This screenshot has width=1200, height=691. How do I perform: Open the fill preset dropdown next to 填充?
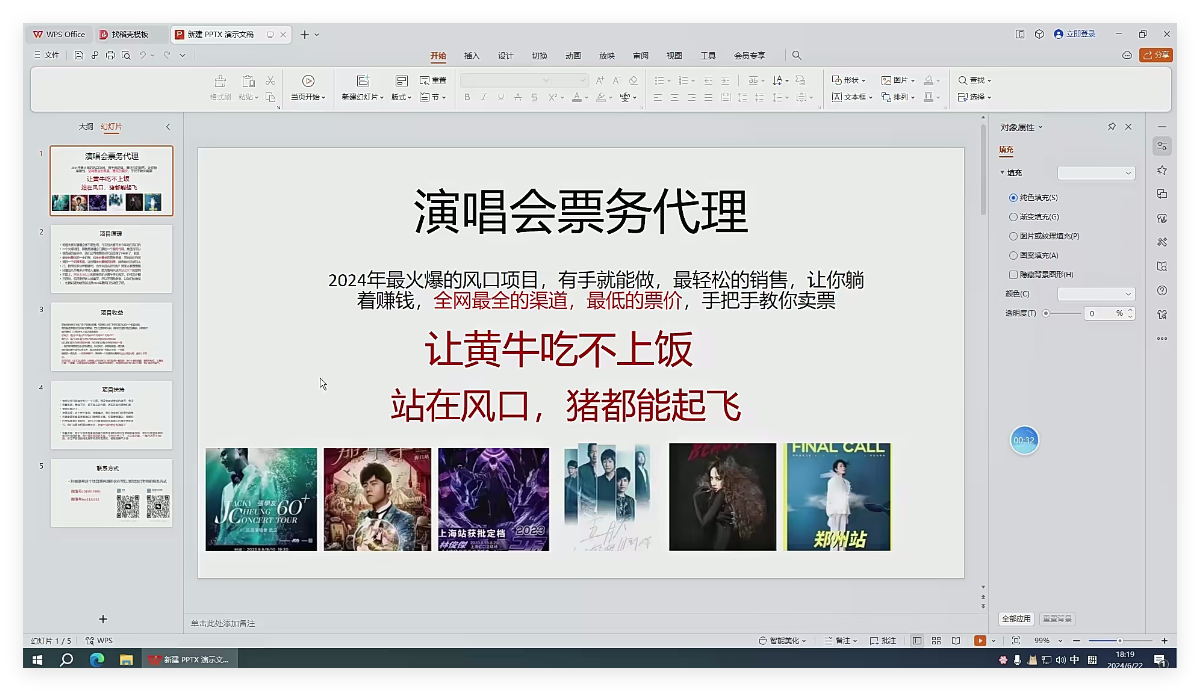1096,173
